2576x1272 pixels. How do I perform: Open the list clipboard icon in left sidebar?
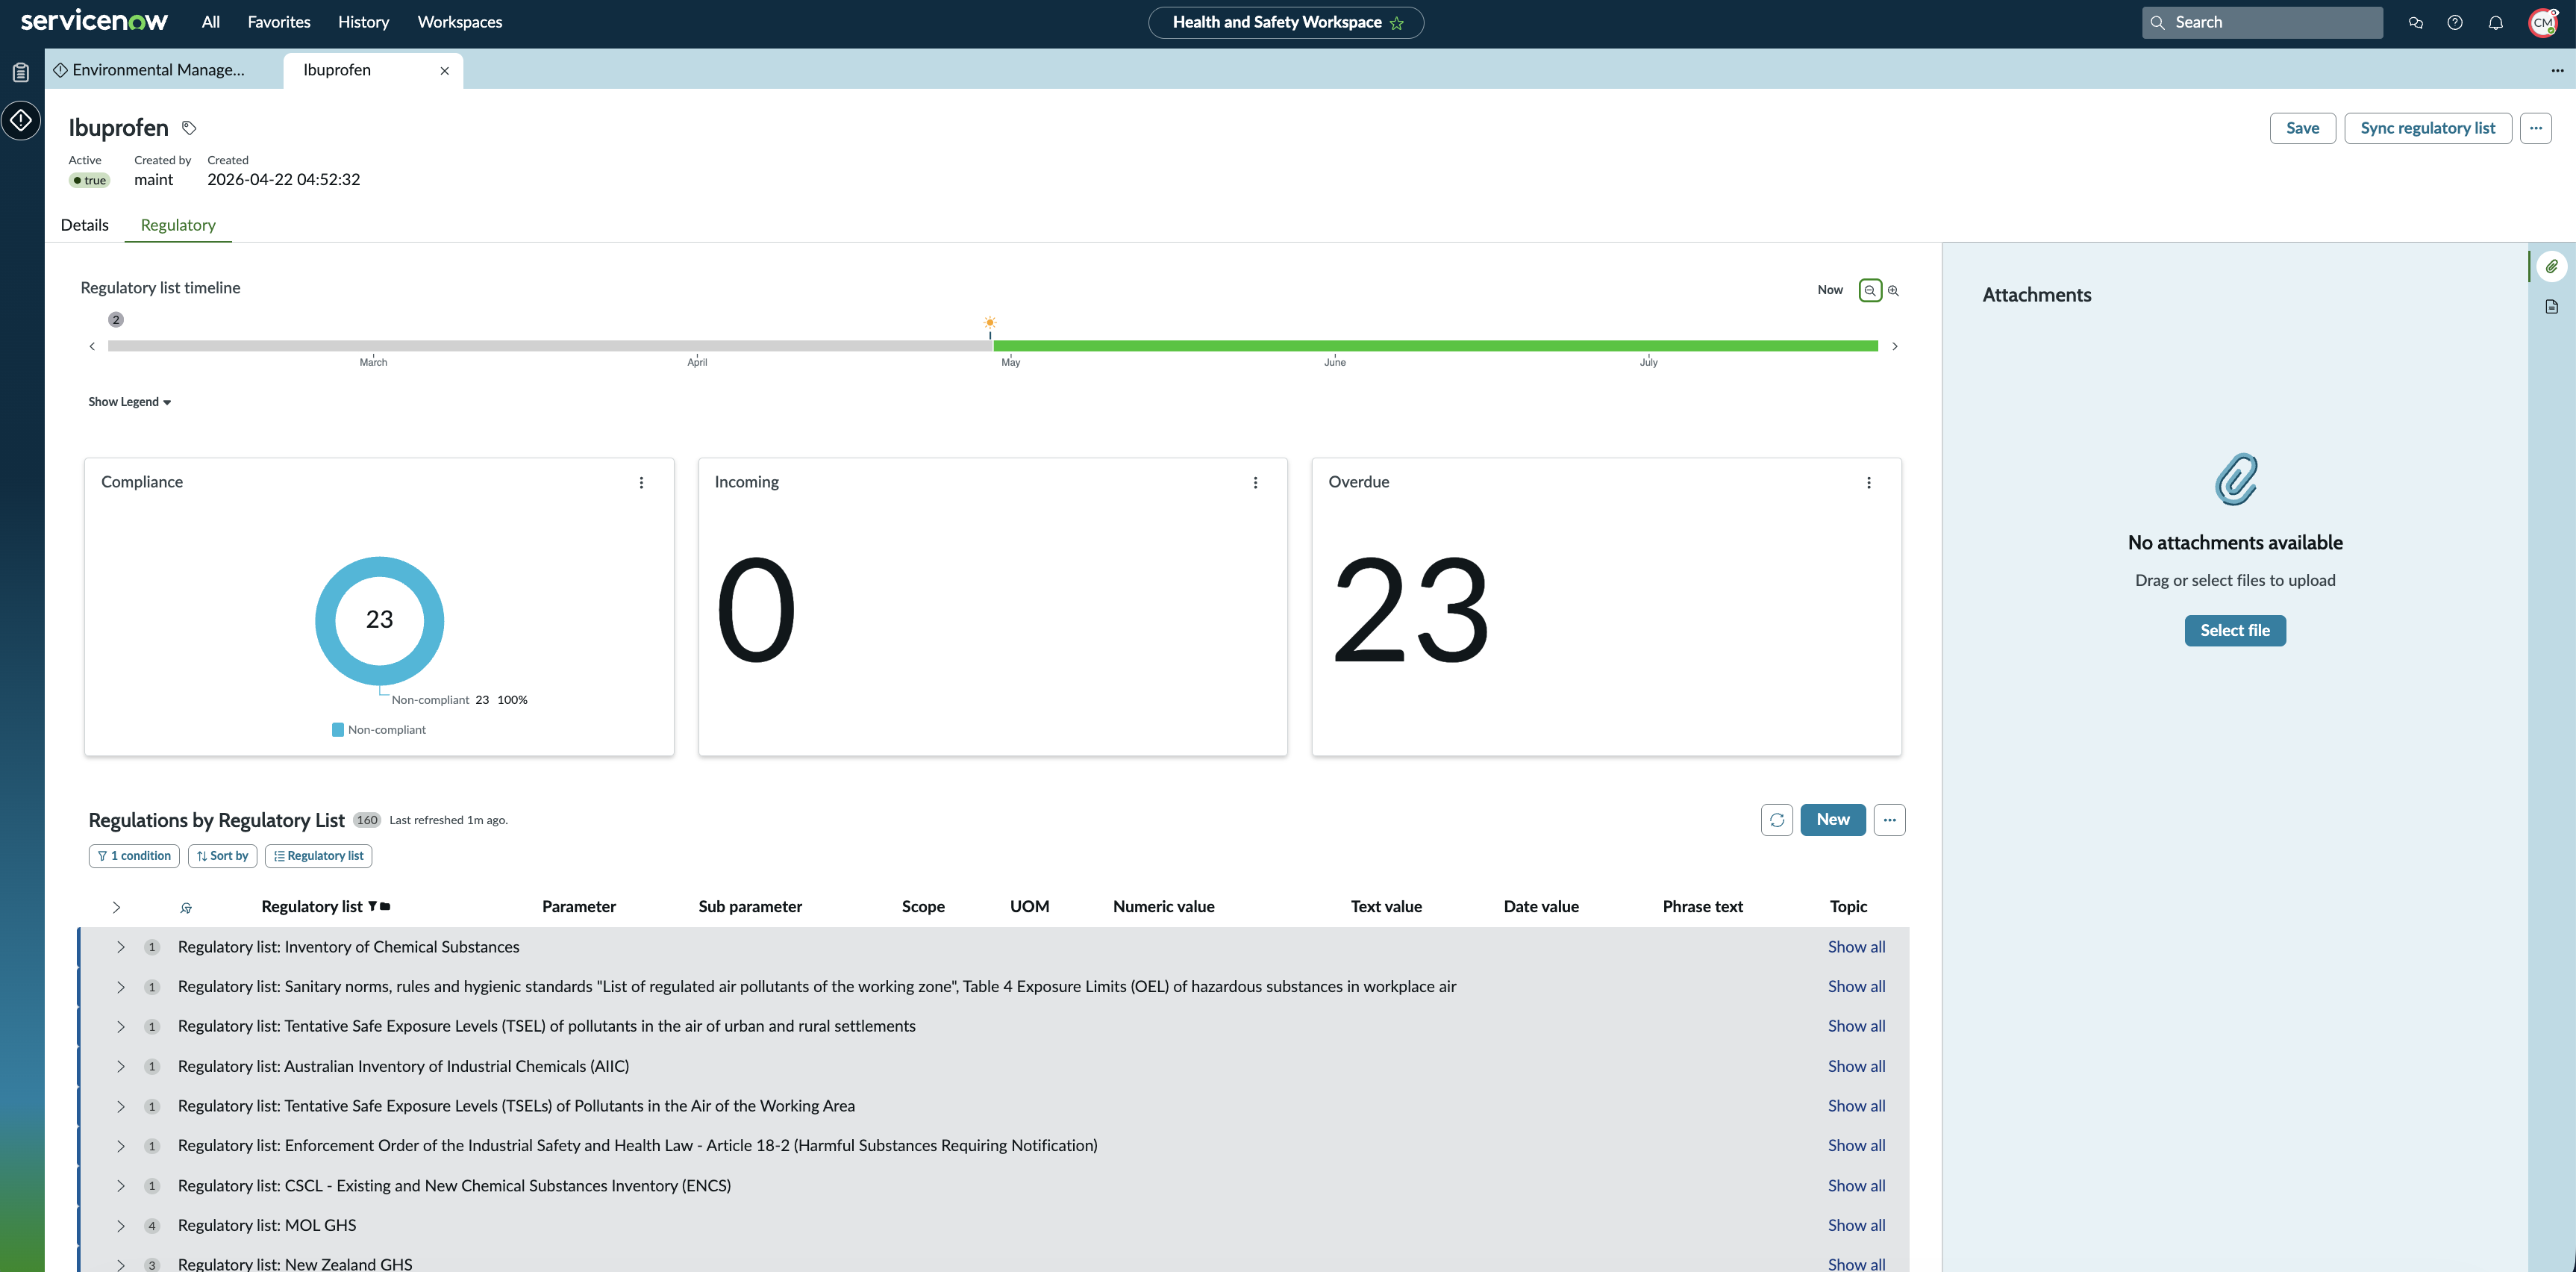point(21,72)
